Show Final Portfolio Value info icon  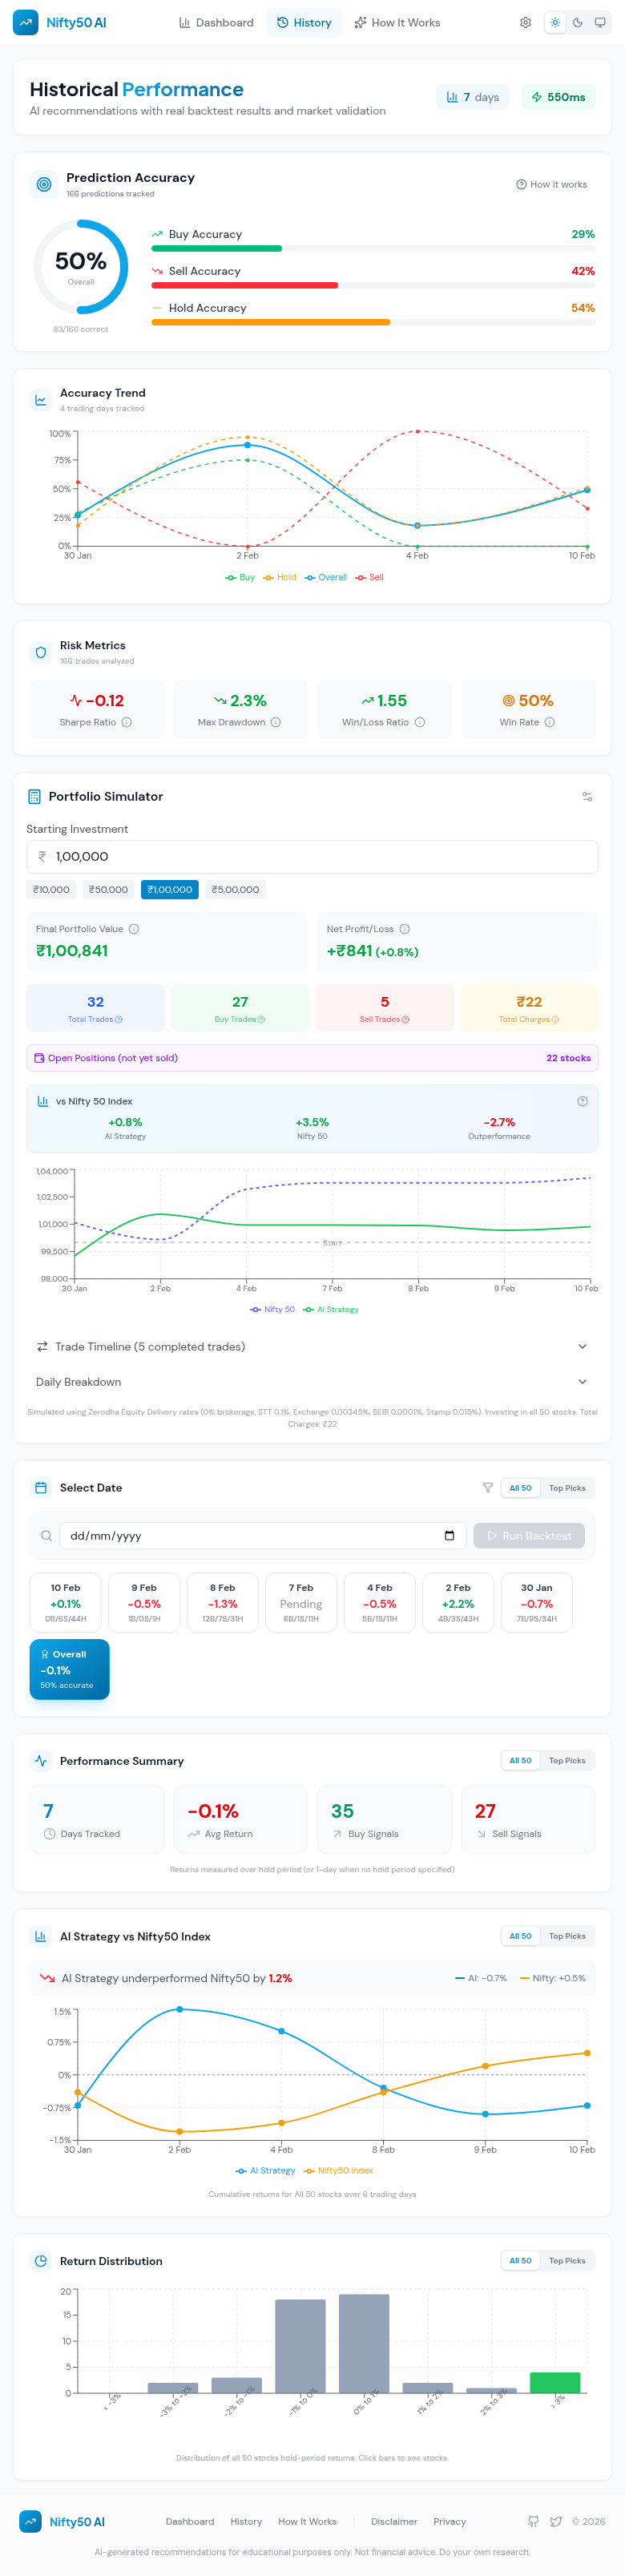click(134, 929)
